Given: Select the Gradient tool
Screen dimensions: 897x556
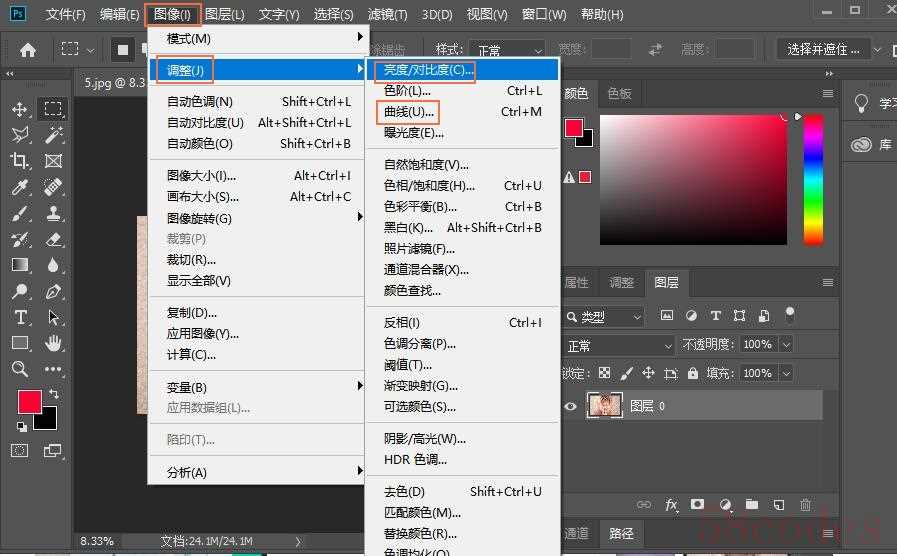Looking at the screenshot, I should click(20, 265).
